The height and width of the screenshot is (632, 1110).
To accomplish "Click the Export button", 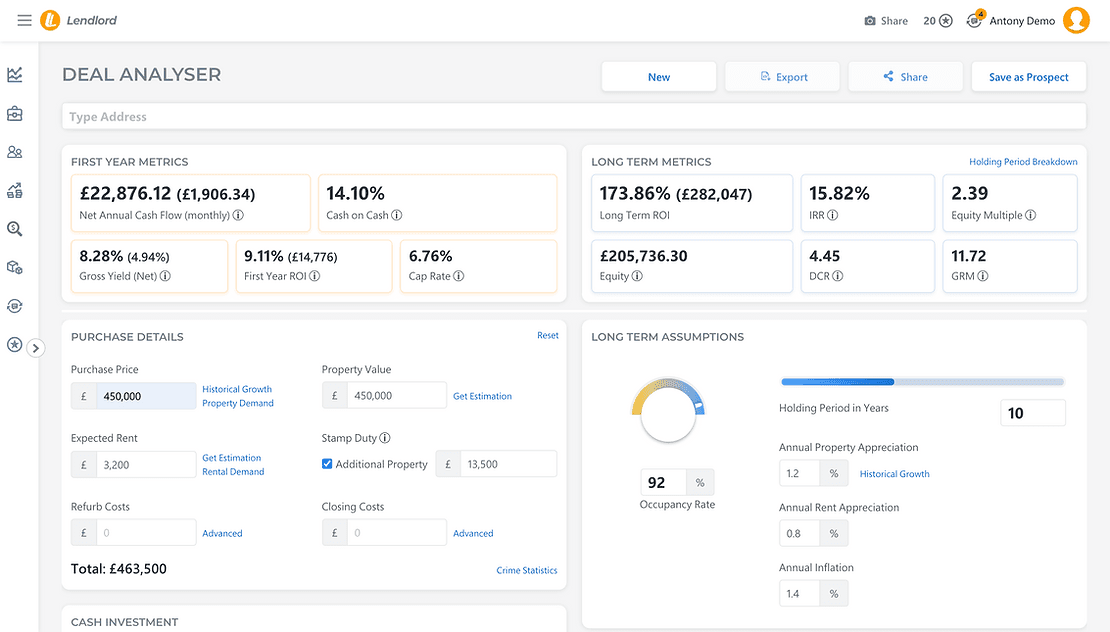I will point(782,77).
